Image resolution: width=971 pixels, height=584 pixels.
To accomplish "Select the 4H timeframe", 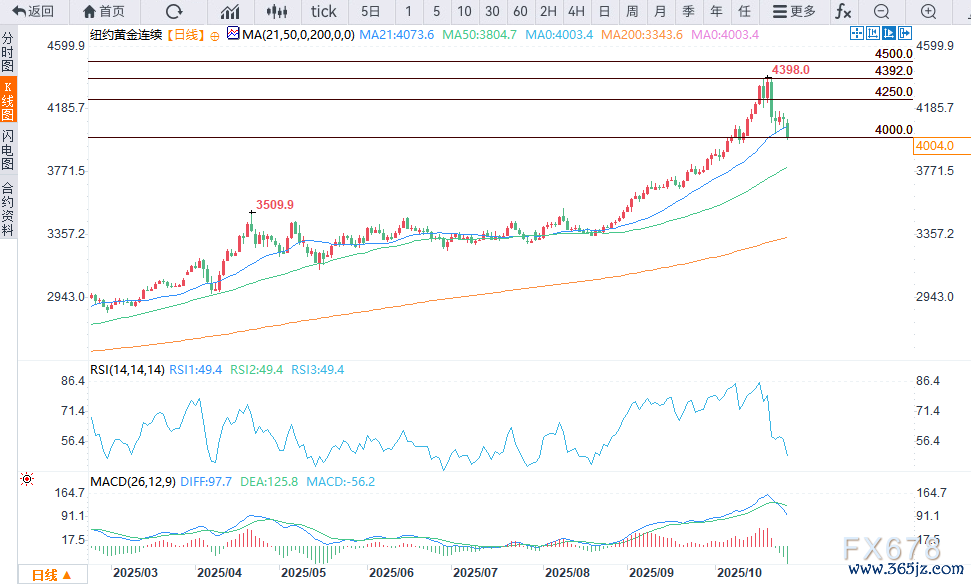I will [x=576, y=11].
